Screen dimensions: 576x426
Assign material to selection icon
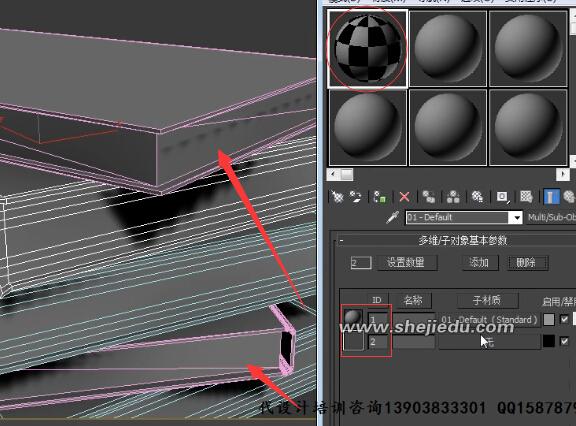click(x=379, y=197)
